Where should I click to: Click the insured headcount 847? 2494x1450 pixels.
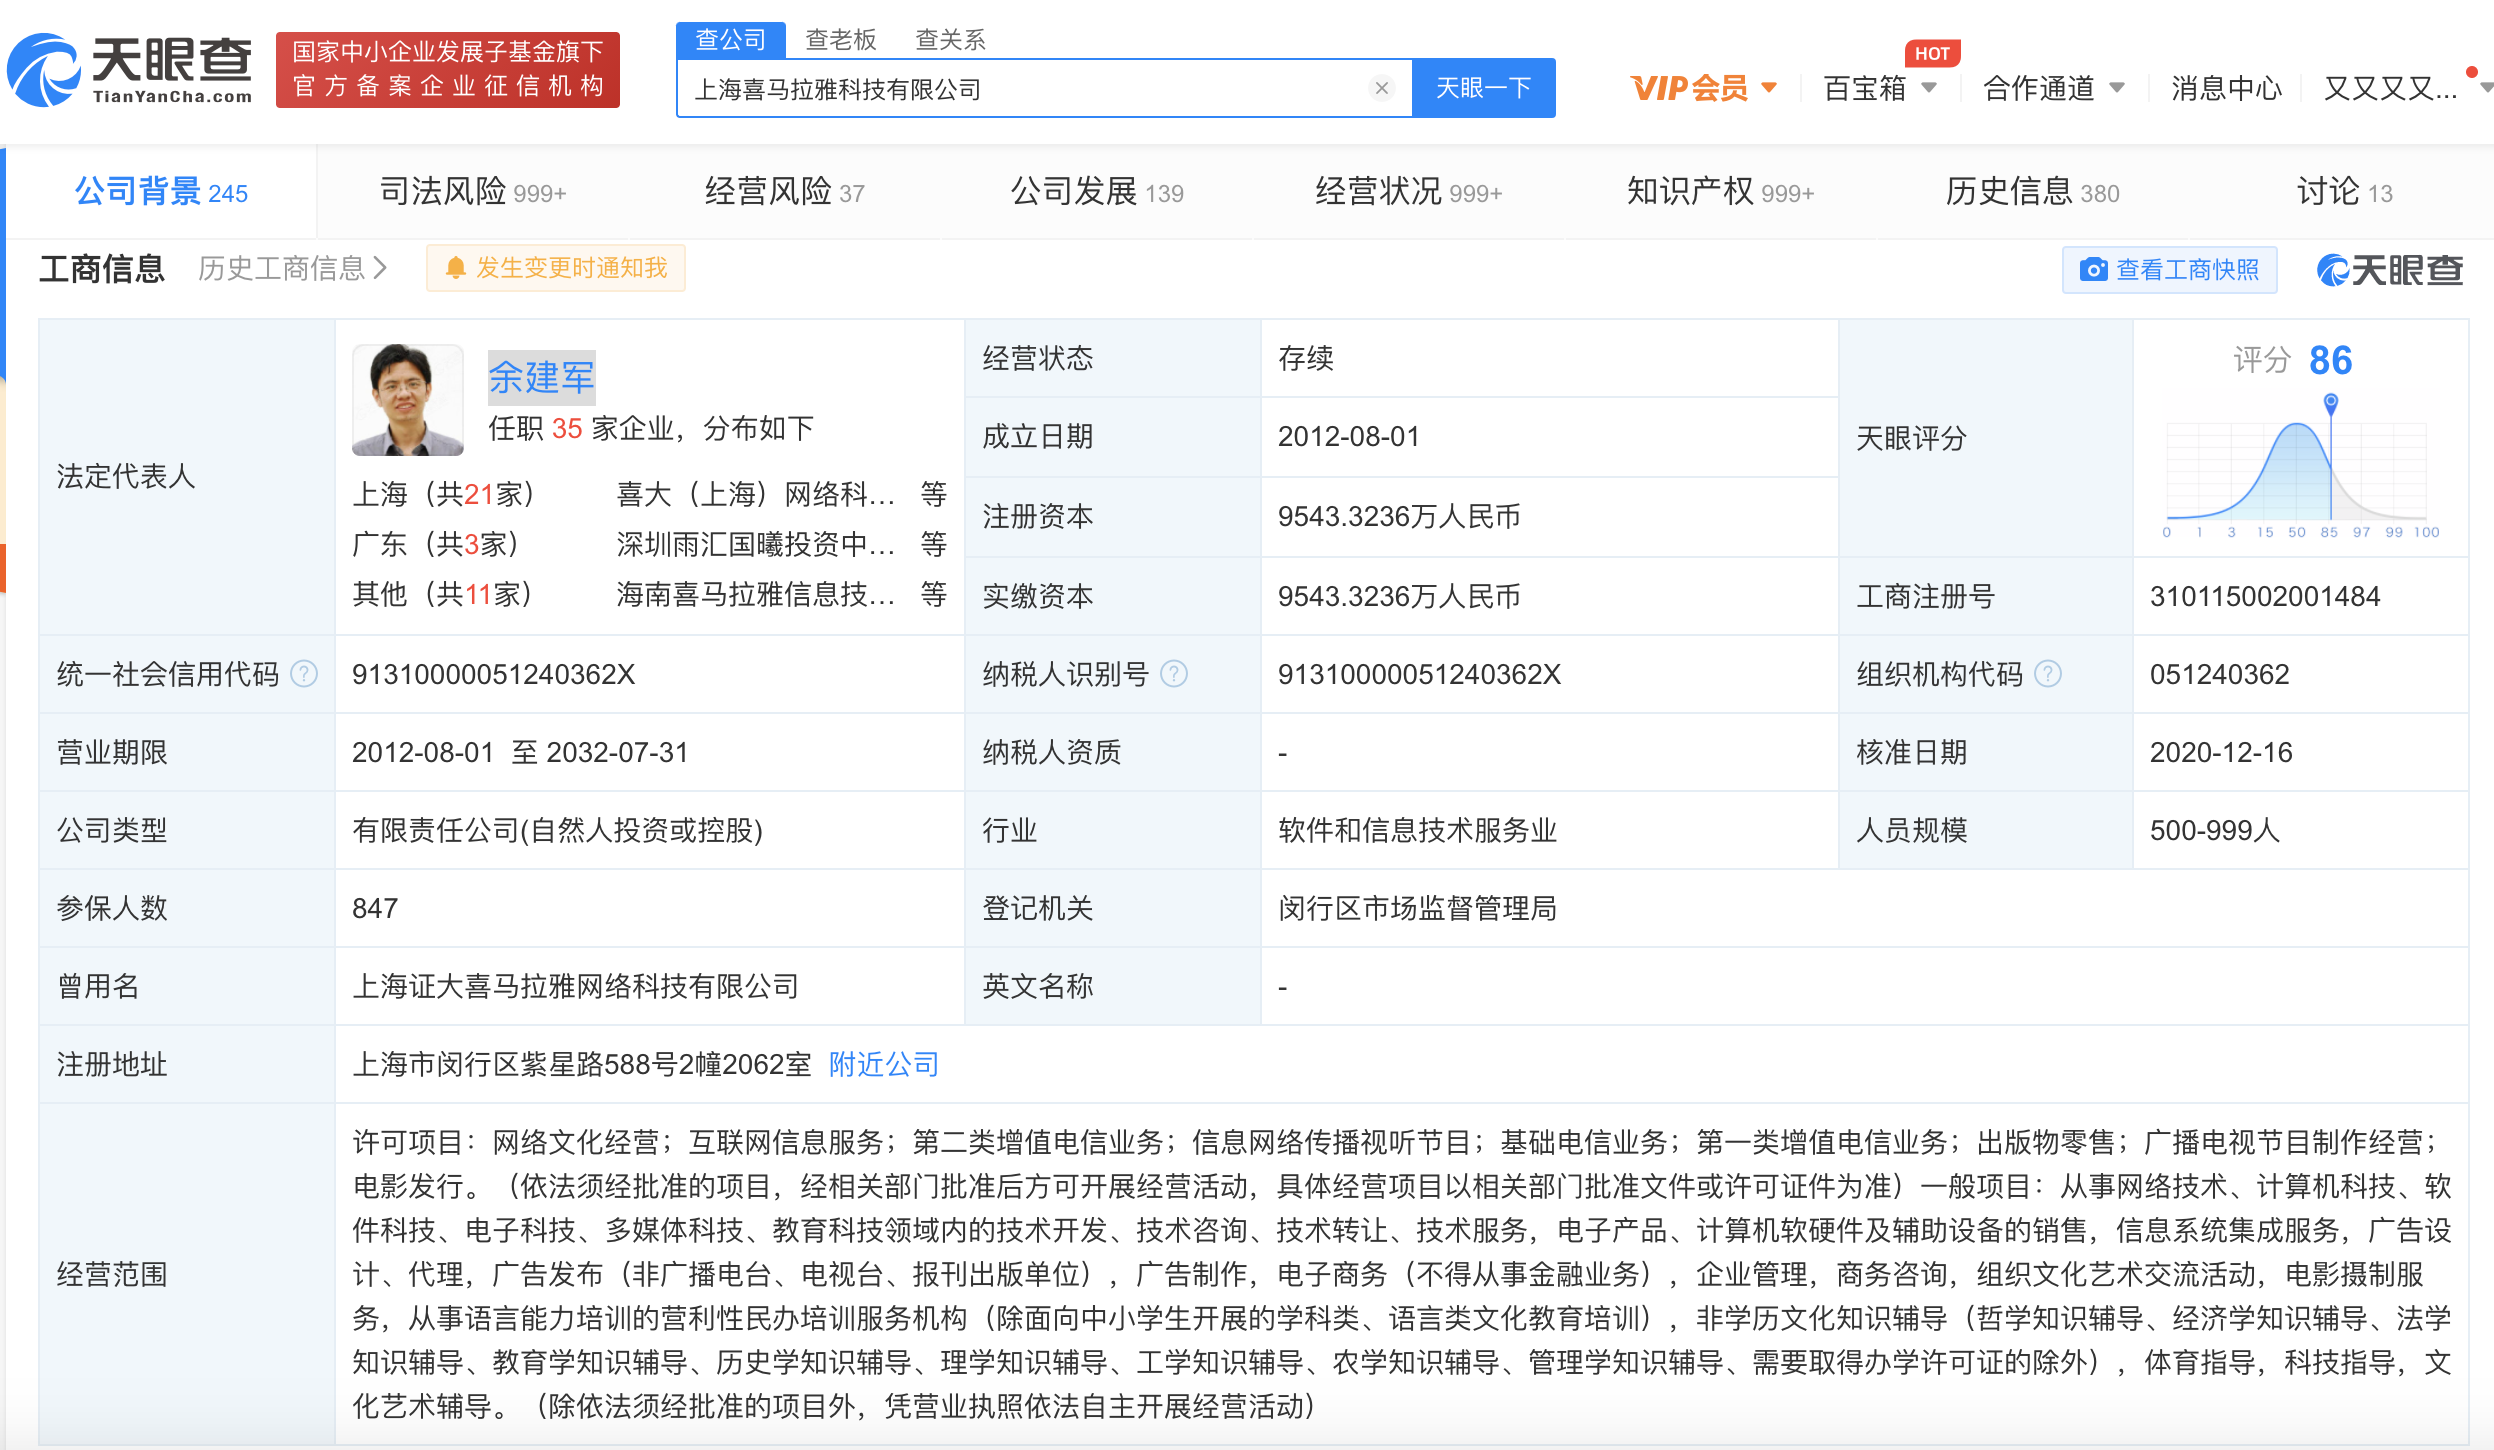[x=375, y=908]
